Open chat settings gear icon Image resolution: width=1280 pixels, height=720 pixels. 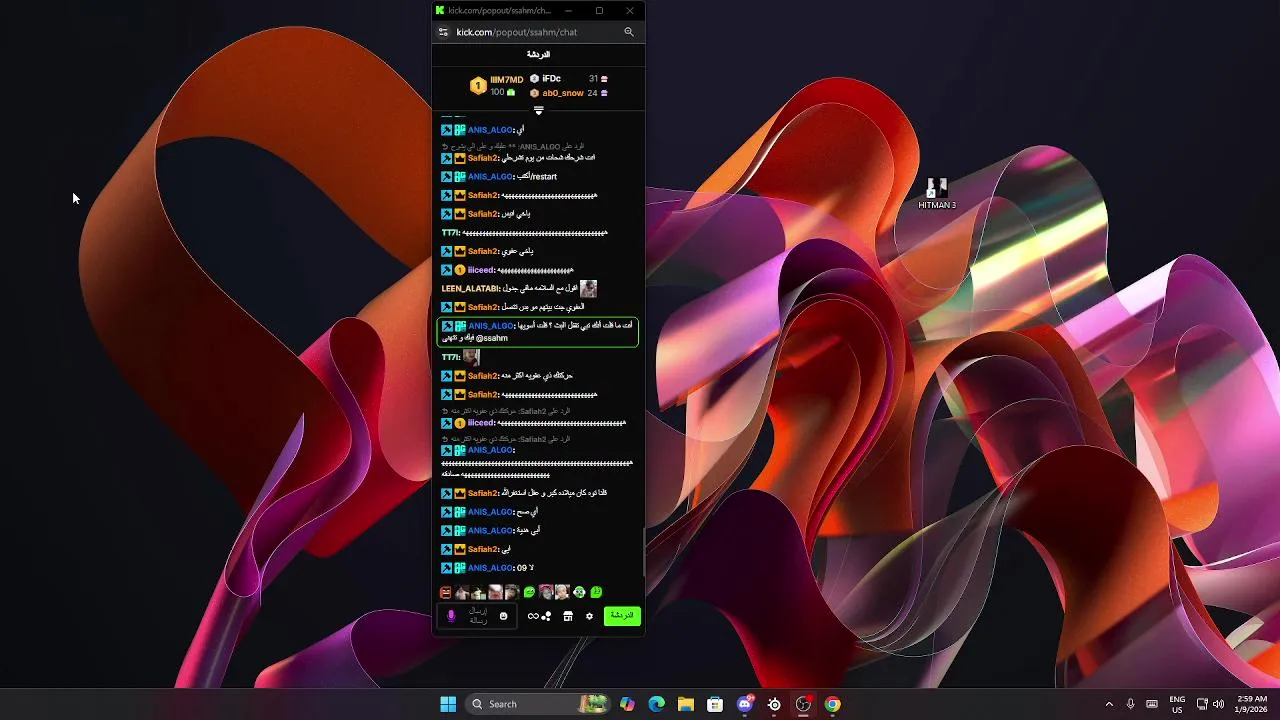click(x=589, y=616)
